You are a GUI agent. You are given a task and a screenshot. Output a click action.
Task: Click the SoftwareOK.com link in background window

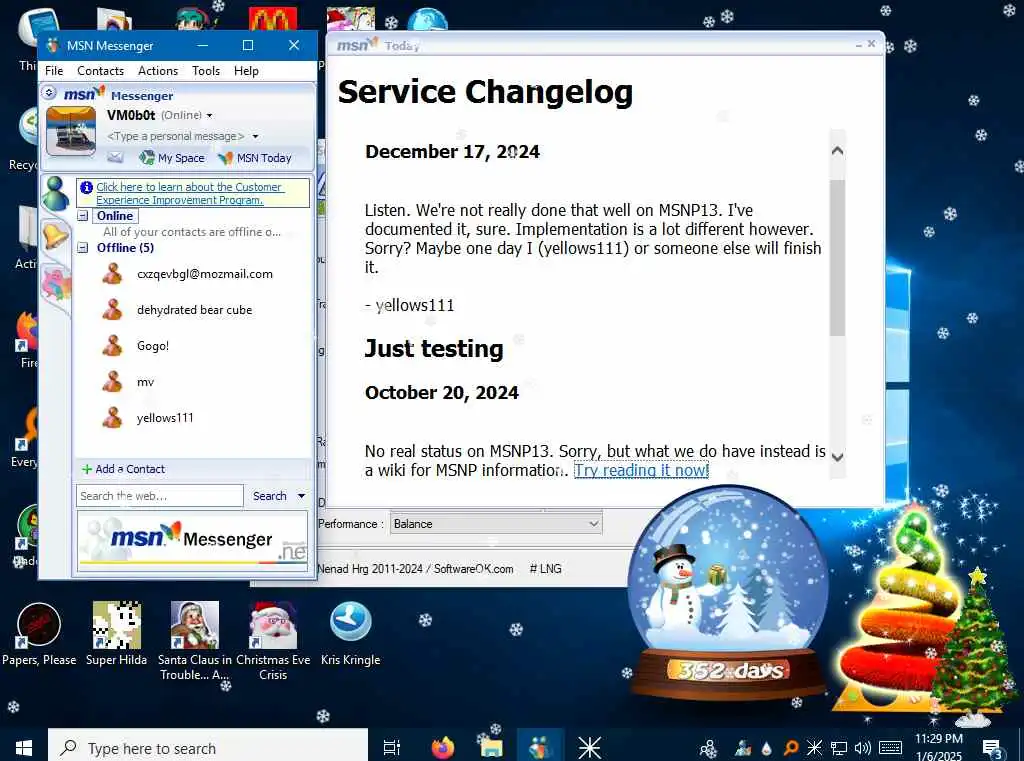click(473, 569)
